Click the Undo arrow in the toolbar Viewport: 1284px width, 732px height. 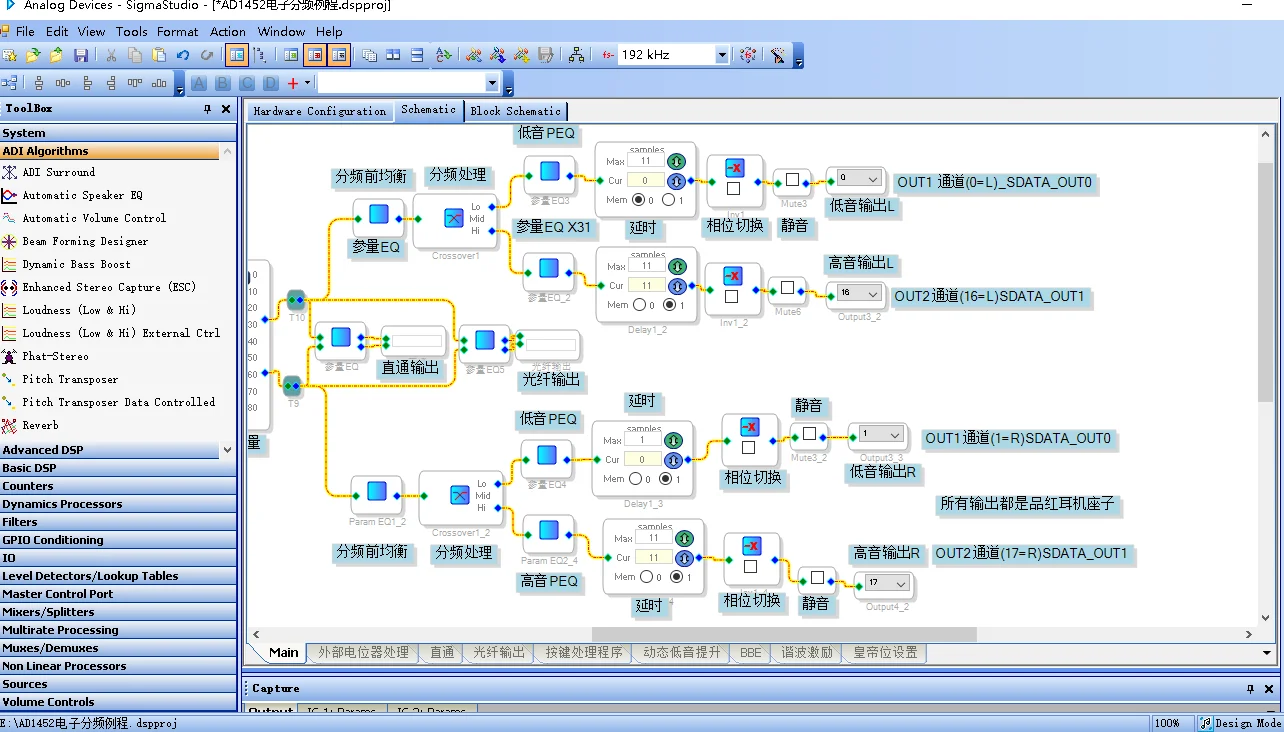click(x=183, y=55)
